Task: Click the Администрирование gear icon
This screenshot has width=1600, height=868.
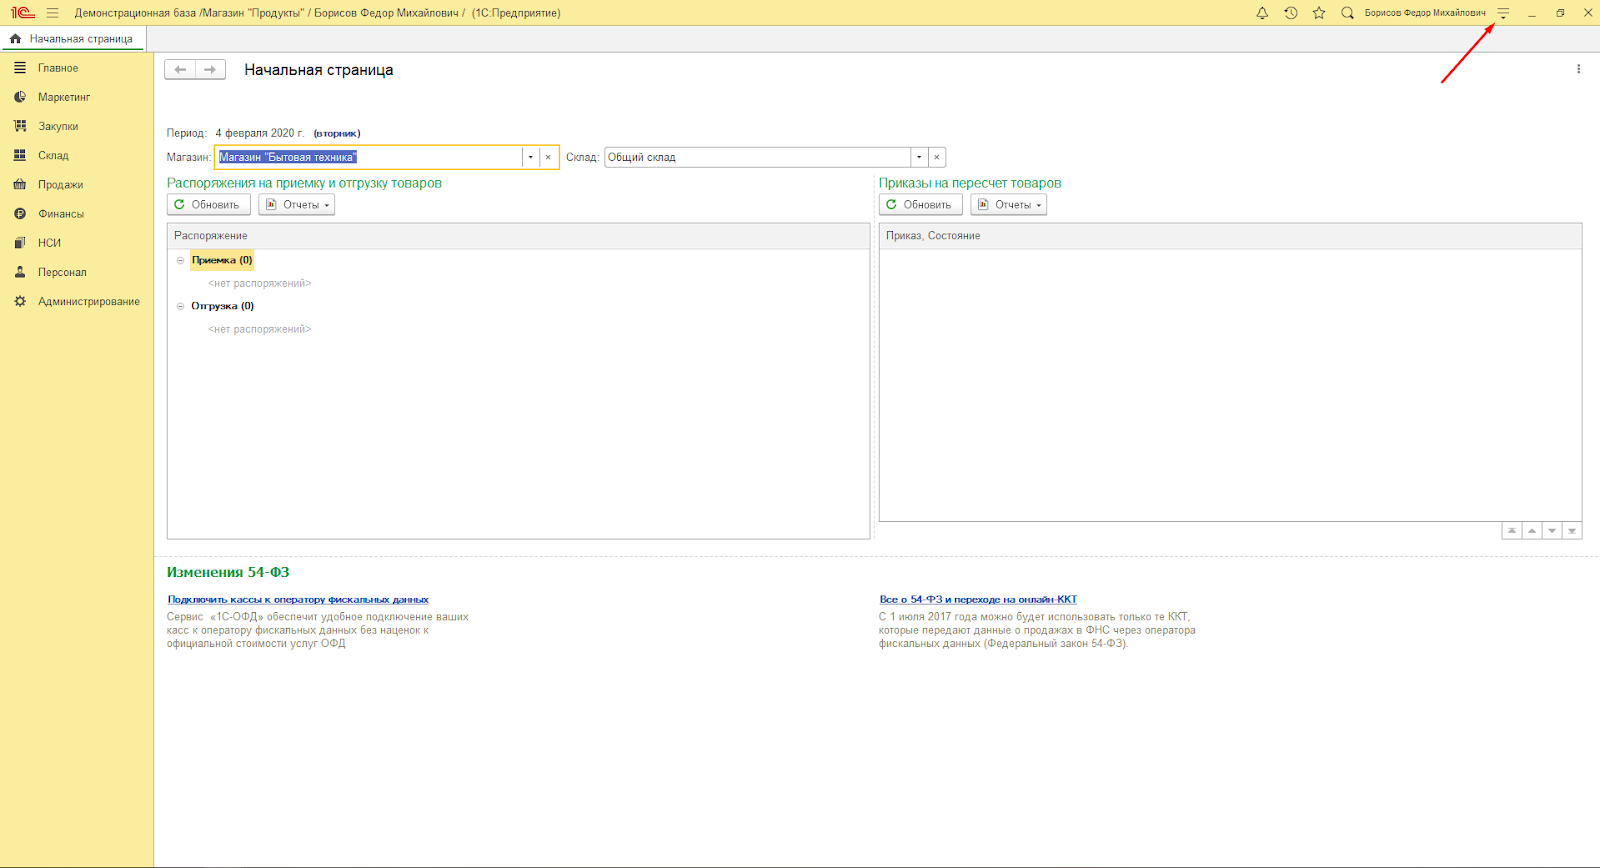Action: (x=19, y=301)
